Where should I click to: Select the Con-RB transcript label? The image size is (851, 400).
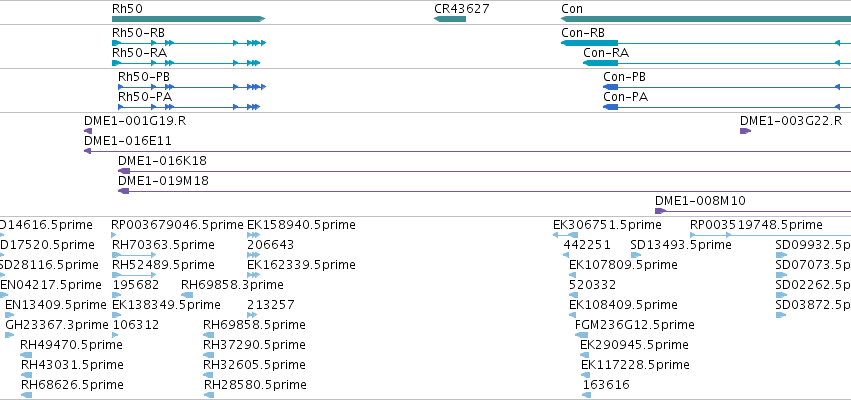tap(583, 33)
